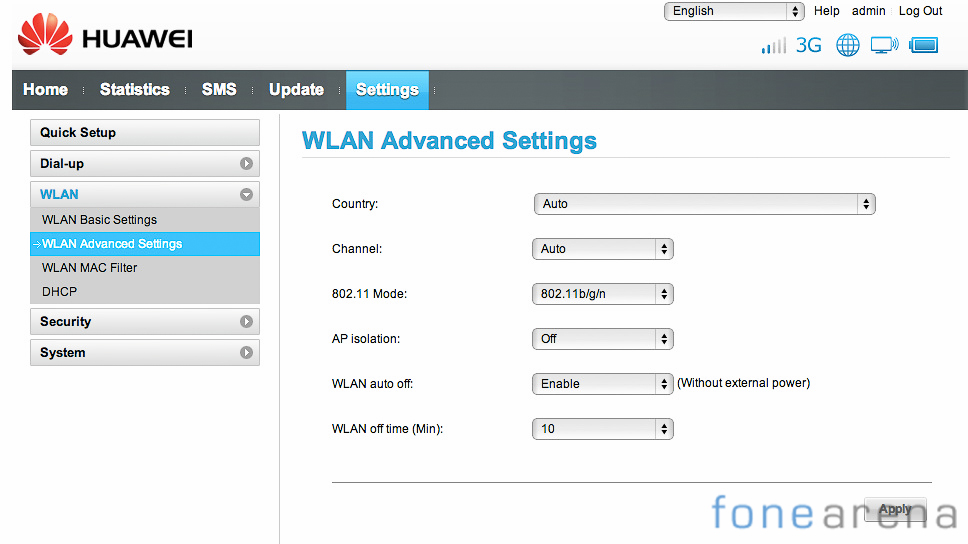Click the battery status icon
This screenshot has height=544, width=968.
[x=924, y=45]
